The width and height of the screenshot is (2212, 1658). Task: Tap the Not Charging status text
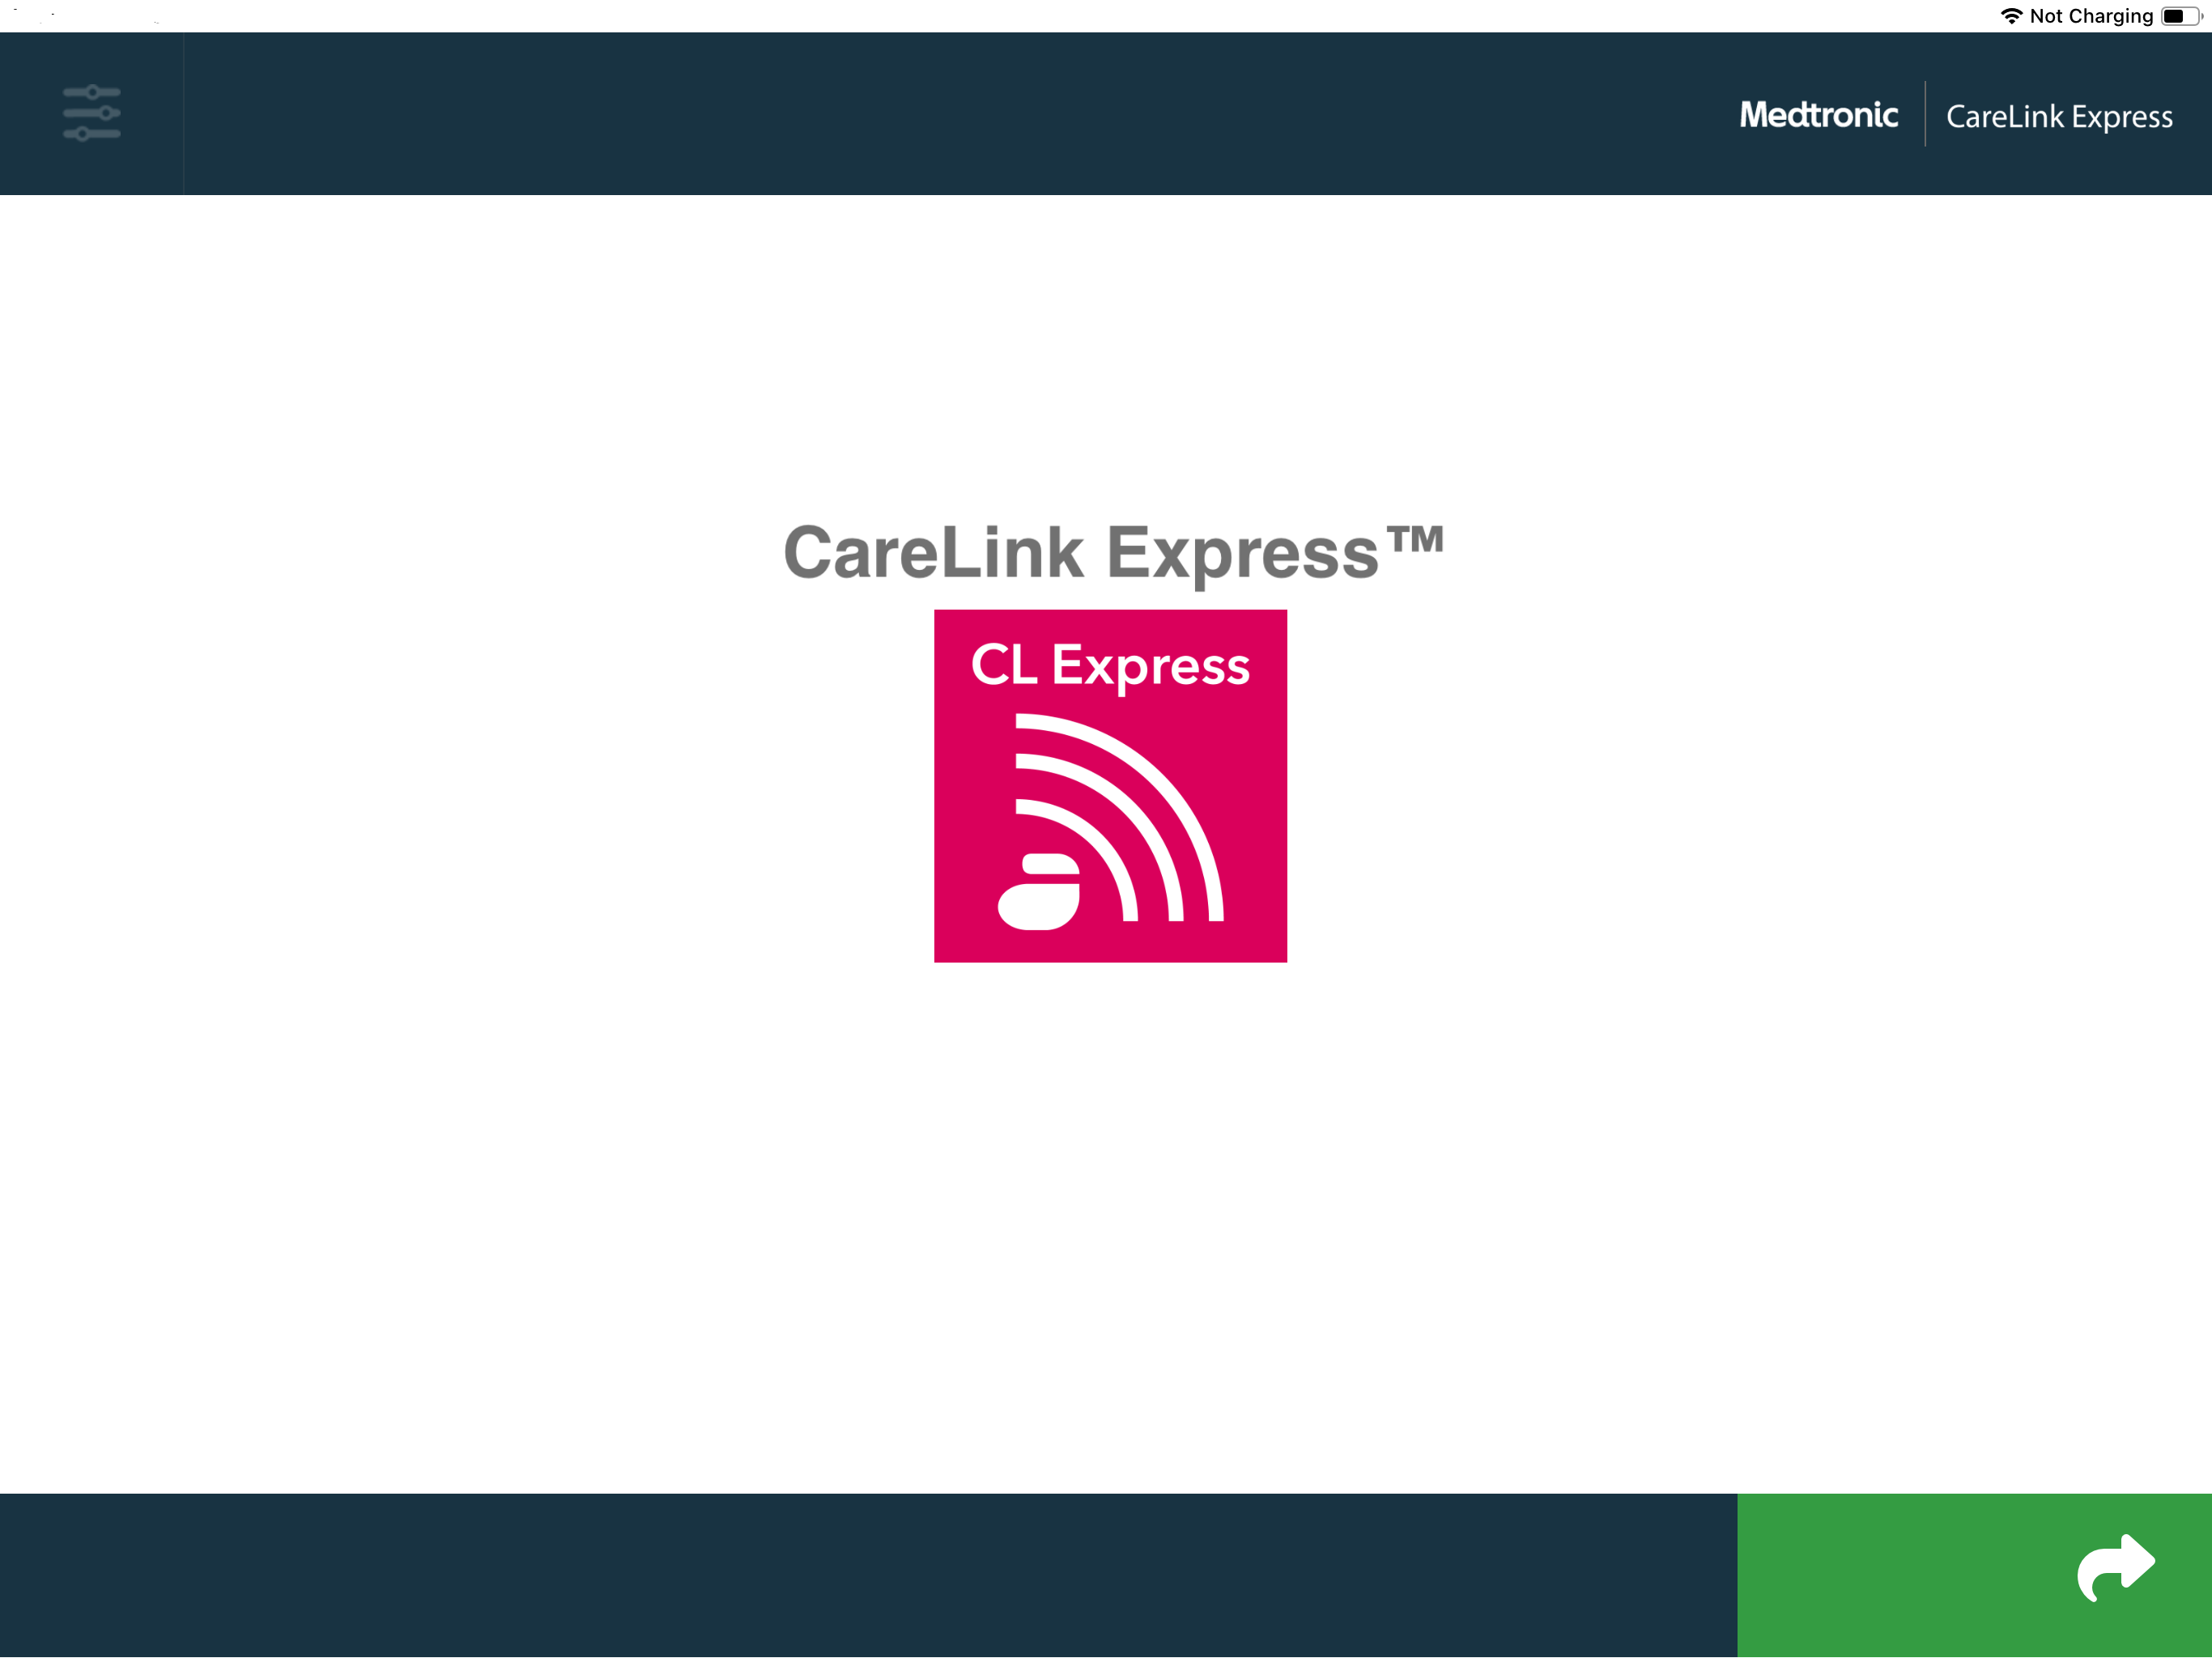(x=2091, y=16)
